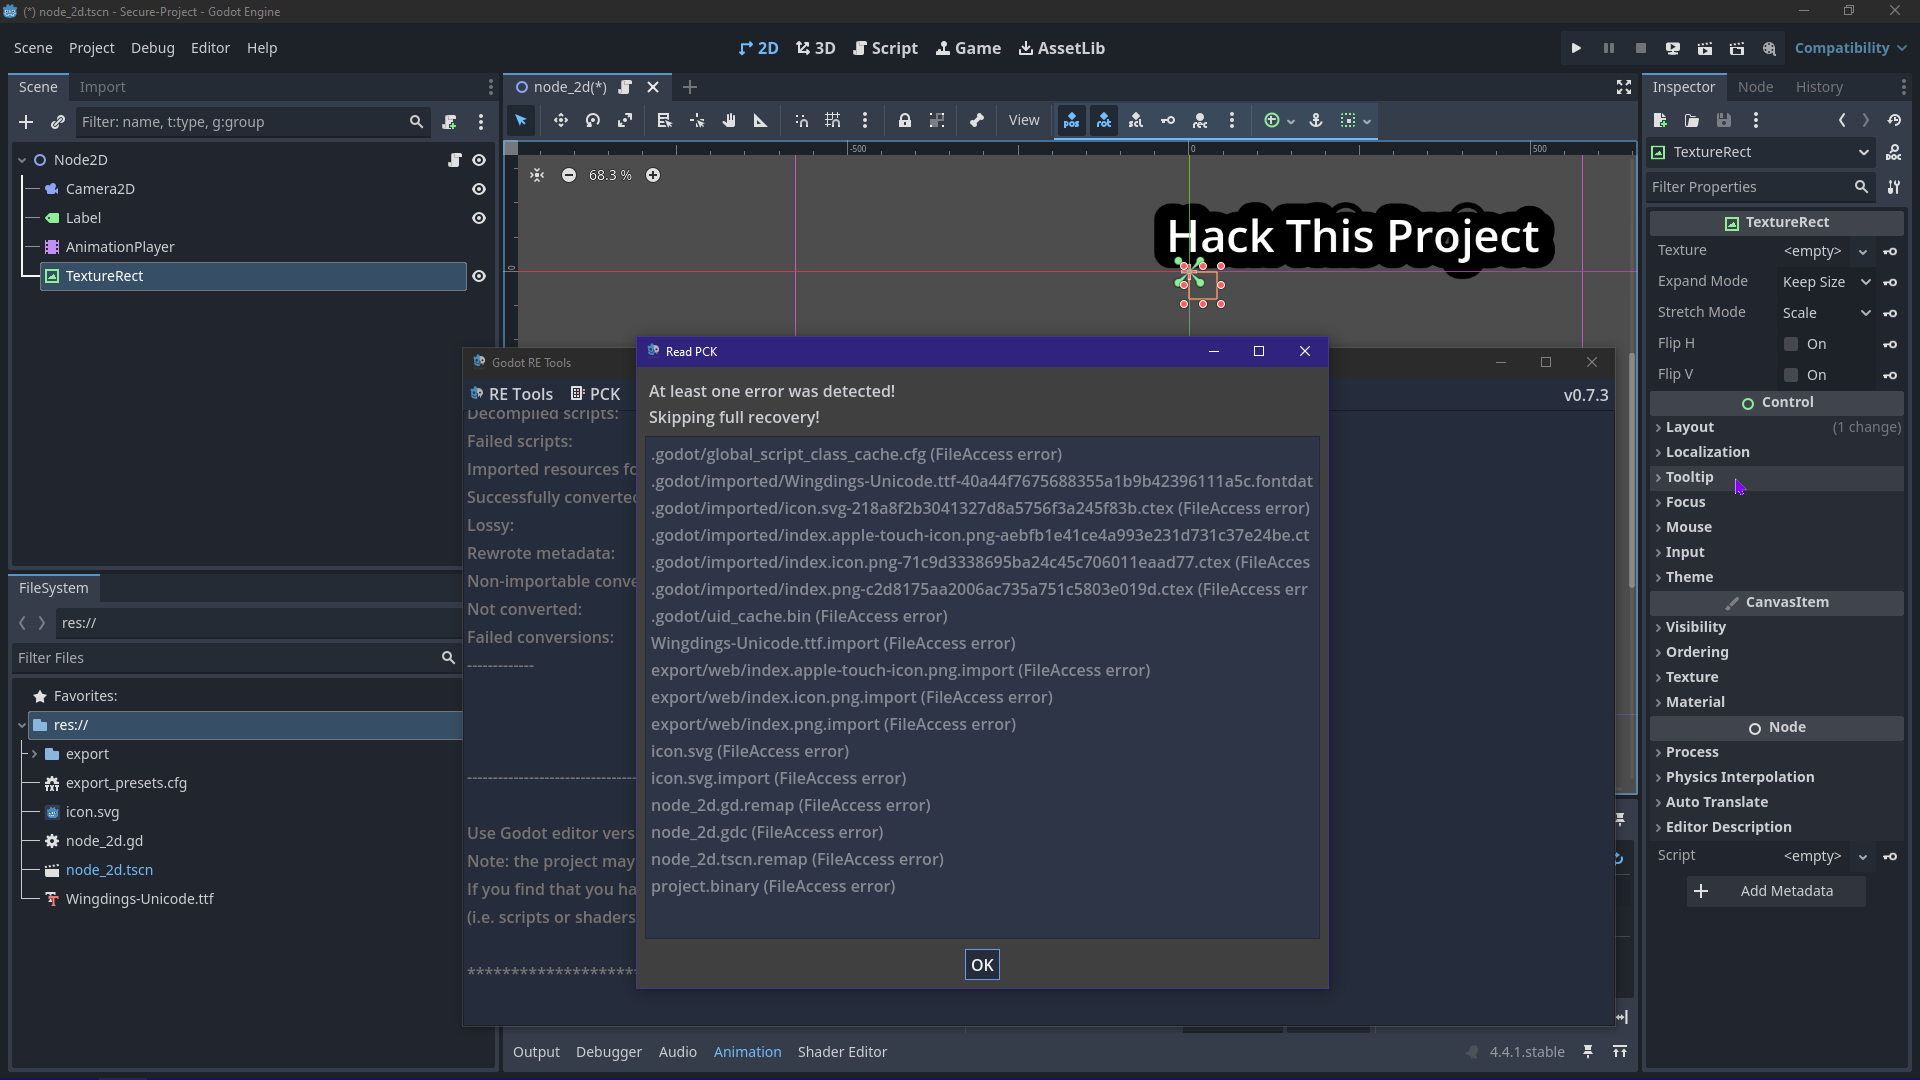Screen dimensions: 1920x1080
Task: Toggle visibility of the Node2D node
Action: pyautogui.click(x=479, y=160)
